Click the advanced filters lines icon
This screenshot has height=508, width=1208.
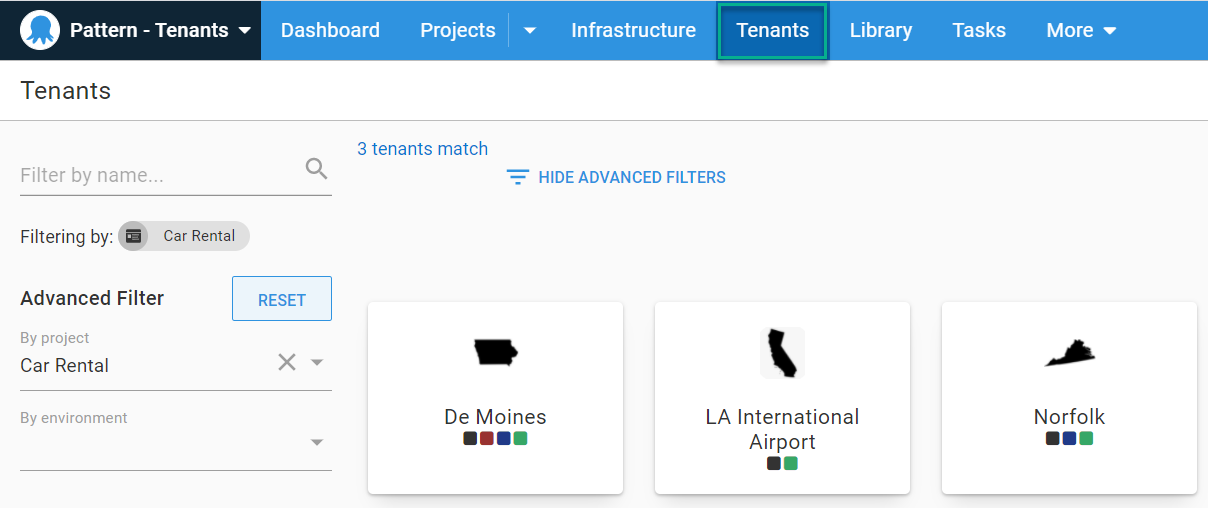(517, 178)
